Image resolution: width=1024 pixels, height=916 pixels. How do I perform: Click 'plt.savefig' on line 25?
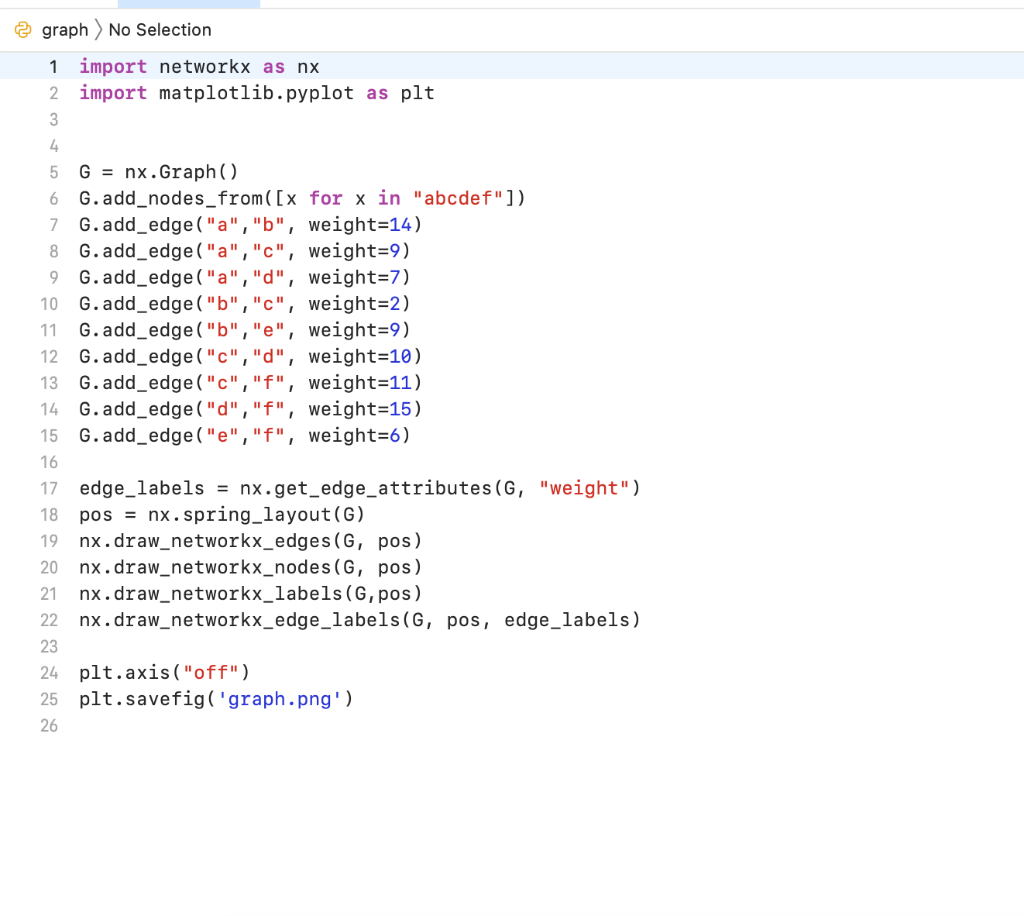[x=142, y=699]
